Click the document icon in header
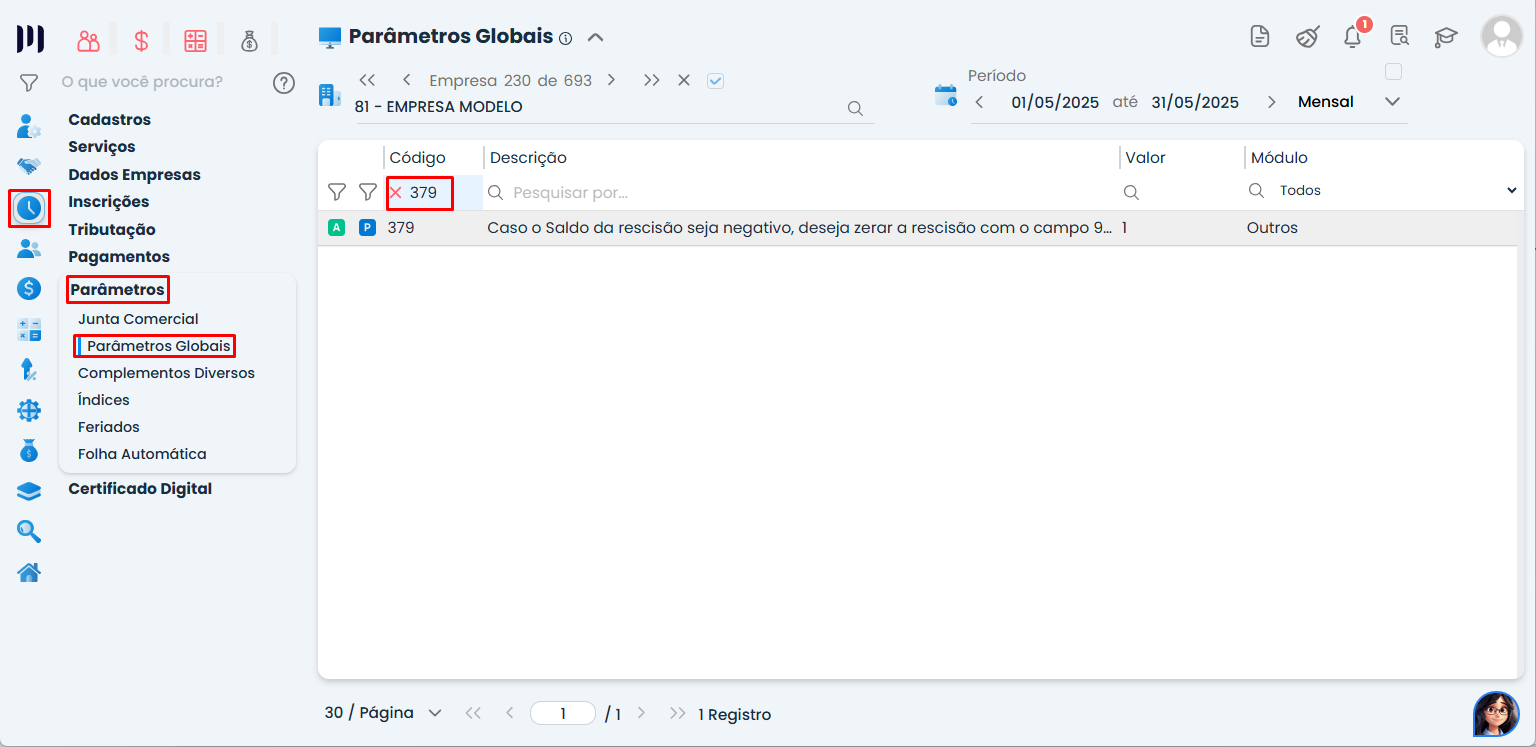Viewport: 1536px width, 747px height. pyautogui.click(x=1260, y=38)
